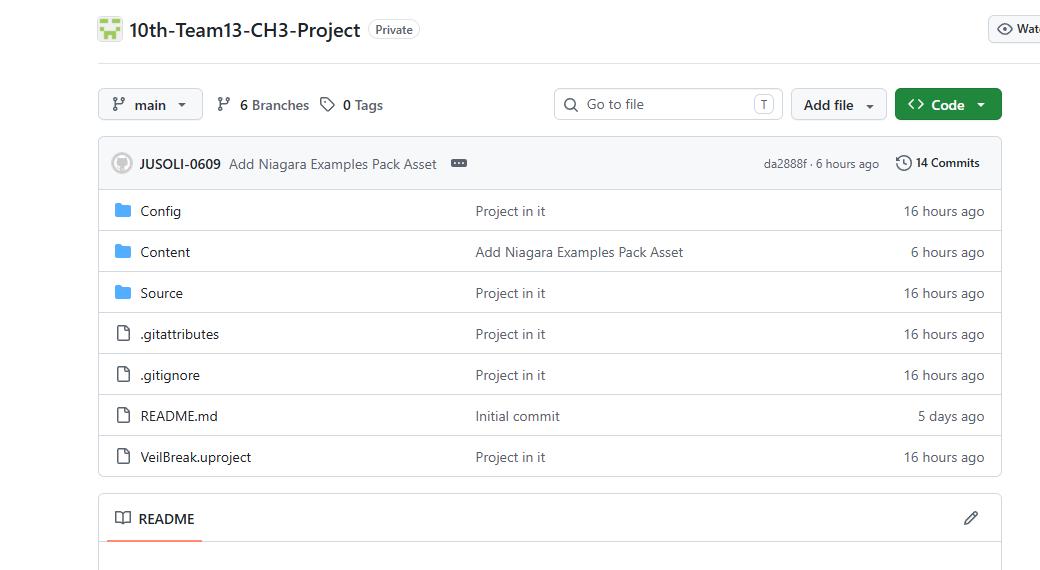Open the 14 Commits link

937,163
